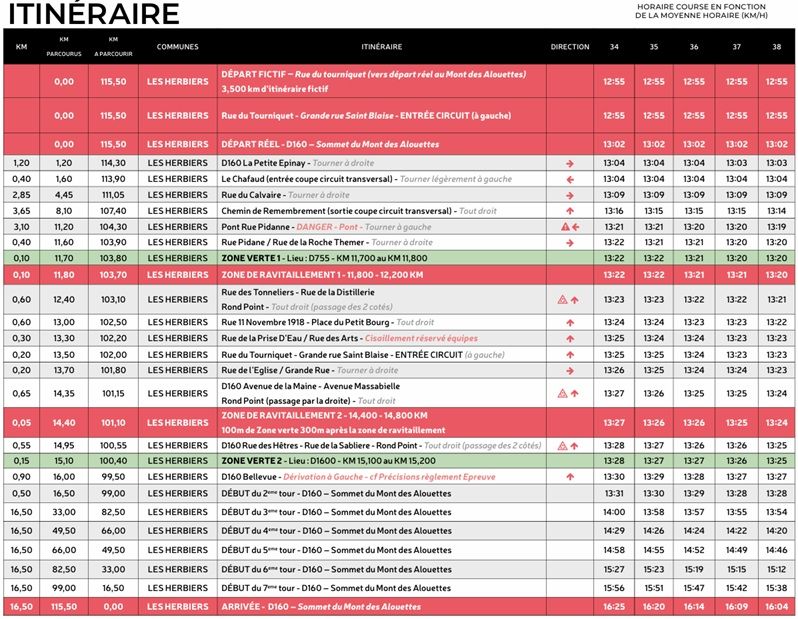Screen dimensions: 798x619
Task: Click the 16:14 arrival time
Action: tap(694, 607)
